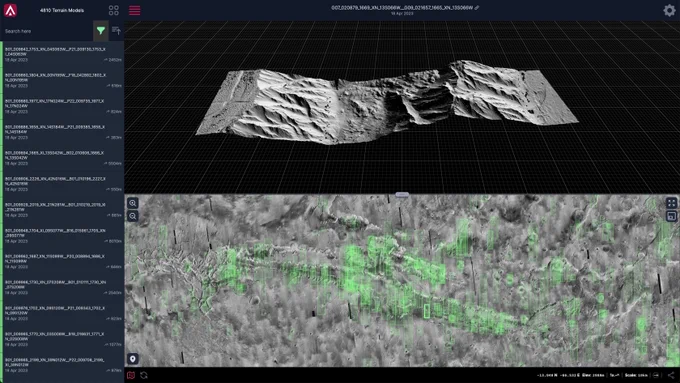Click the edit icon beside model title

(x=477, y=8)
